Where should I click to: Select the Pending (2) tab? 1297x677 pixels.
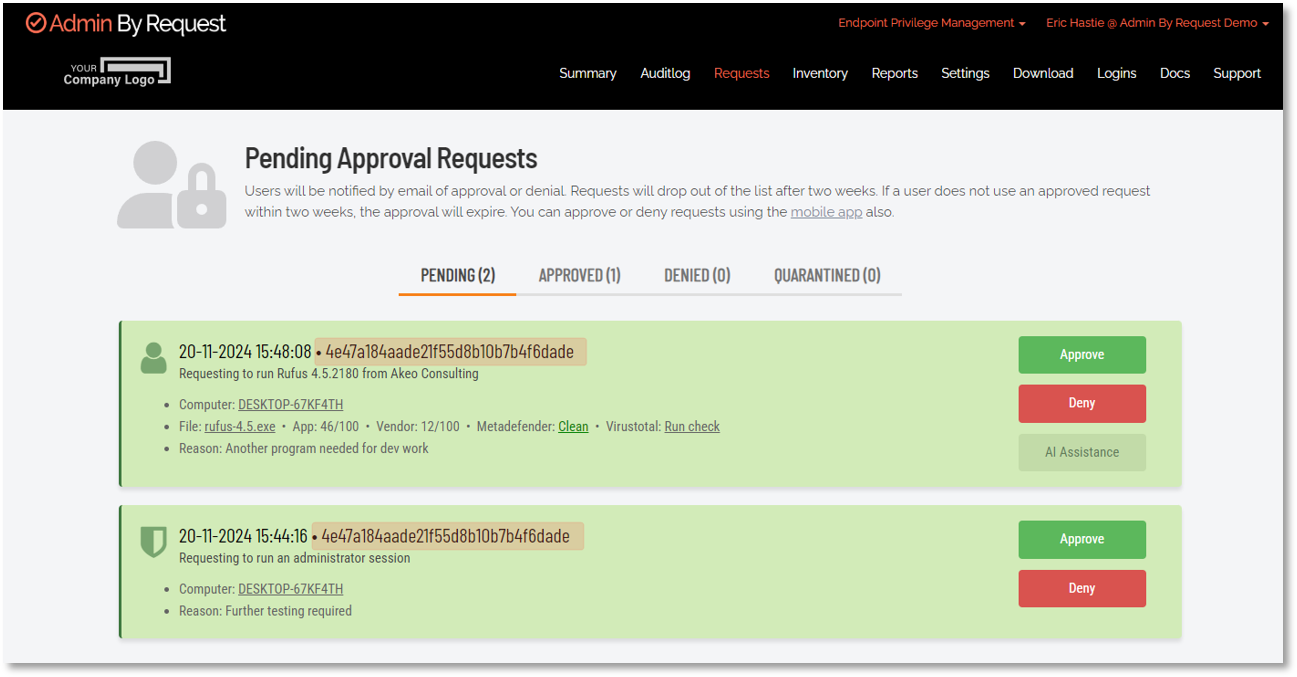click(457, 275)
